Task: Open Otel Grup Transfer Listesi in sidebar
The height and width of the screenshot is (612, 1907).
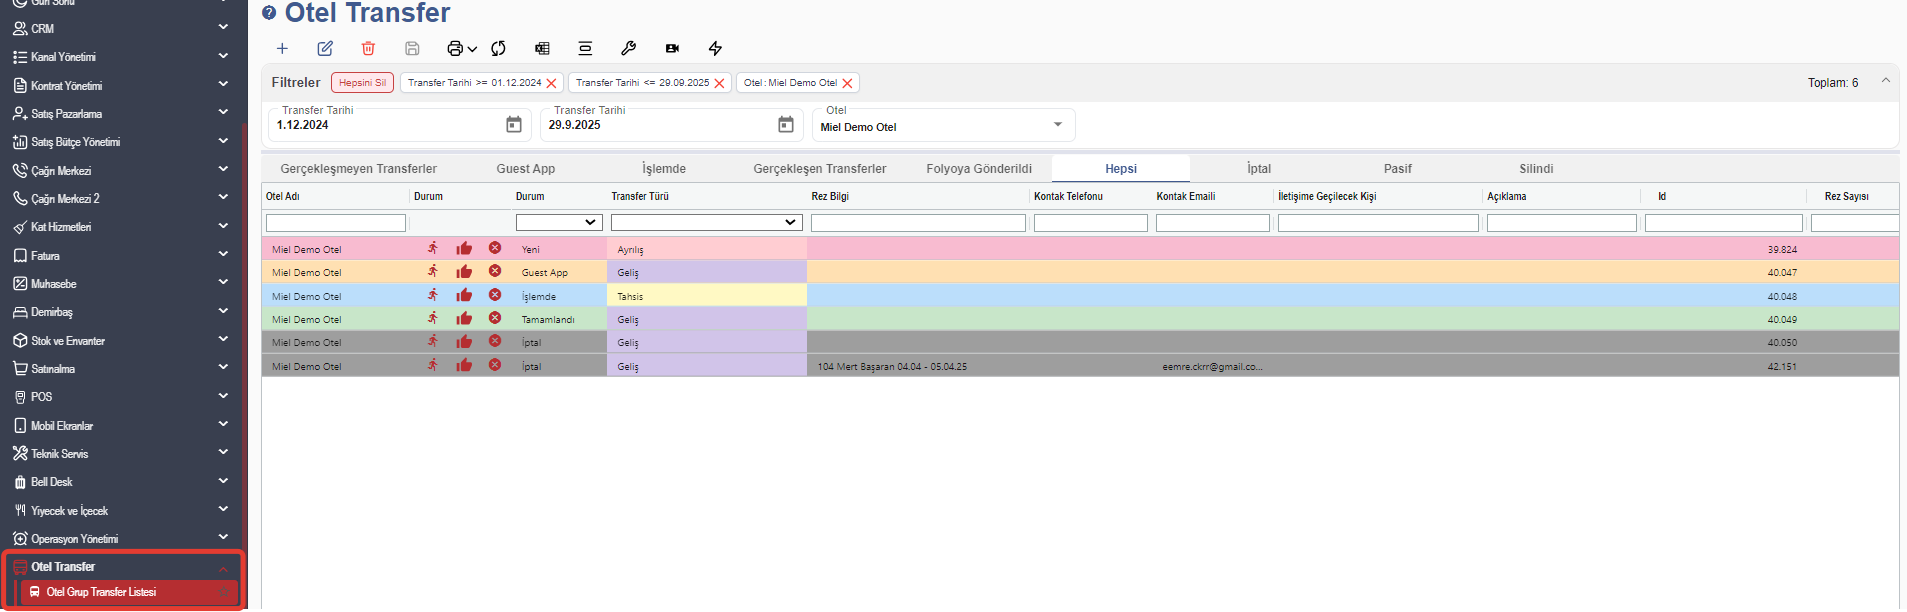Action: 101,592
